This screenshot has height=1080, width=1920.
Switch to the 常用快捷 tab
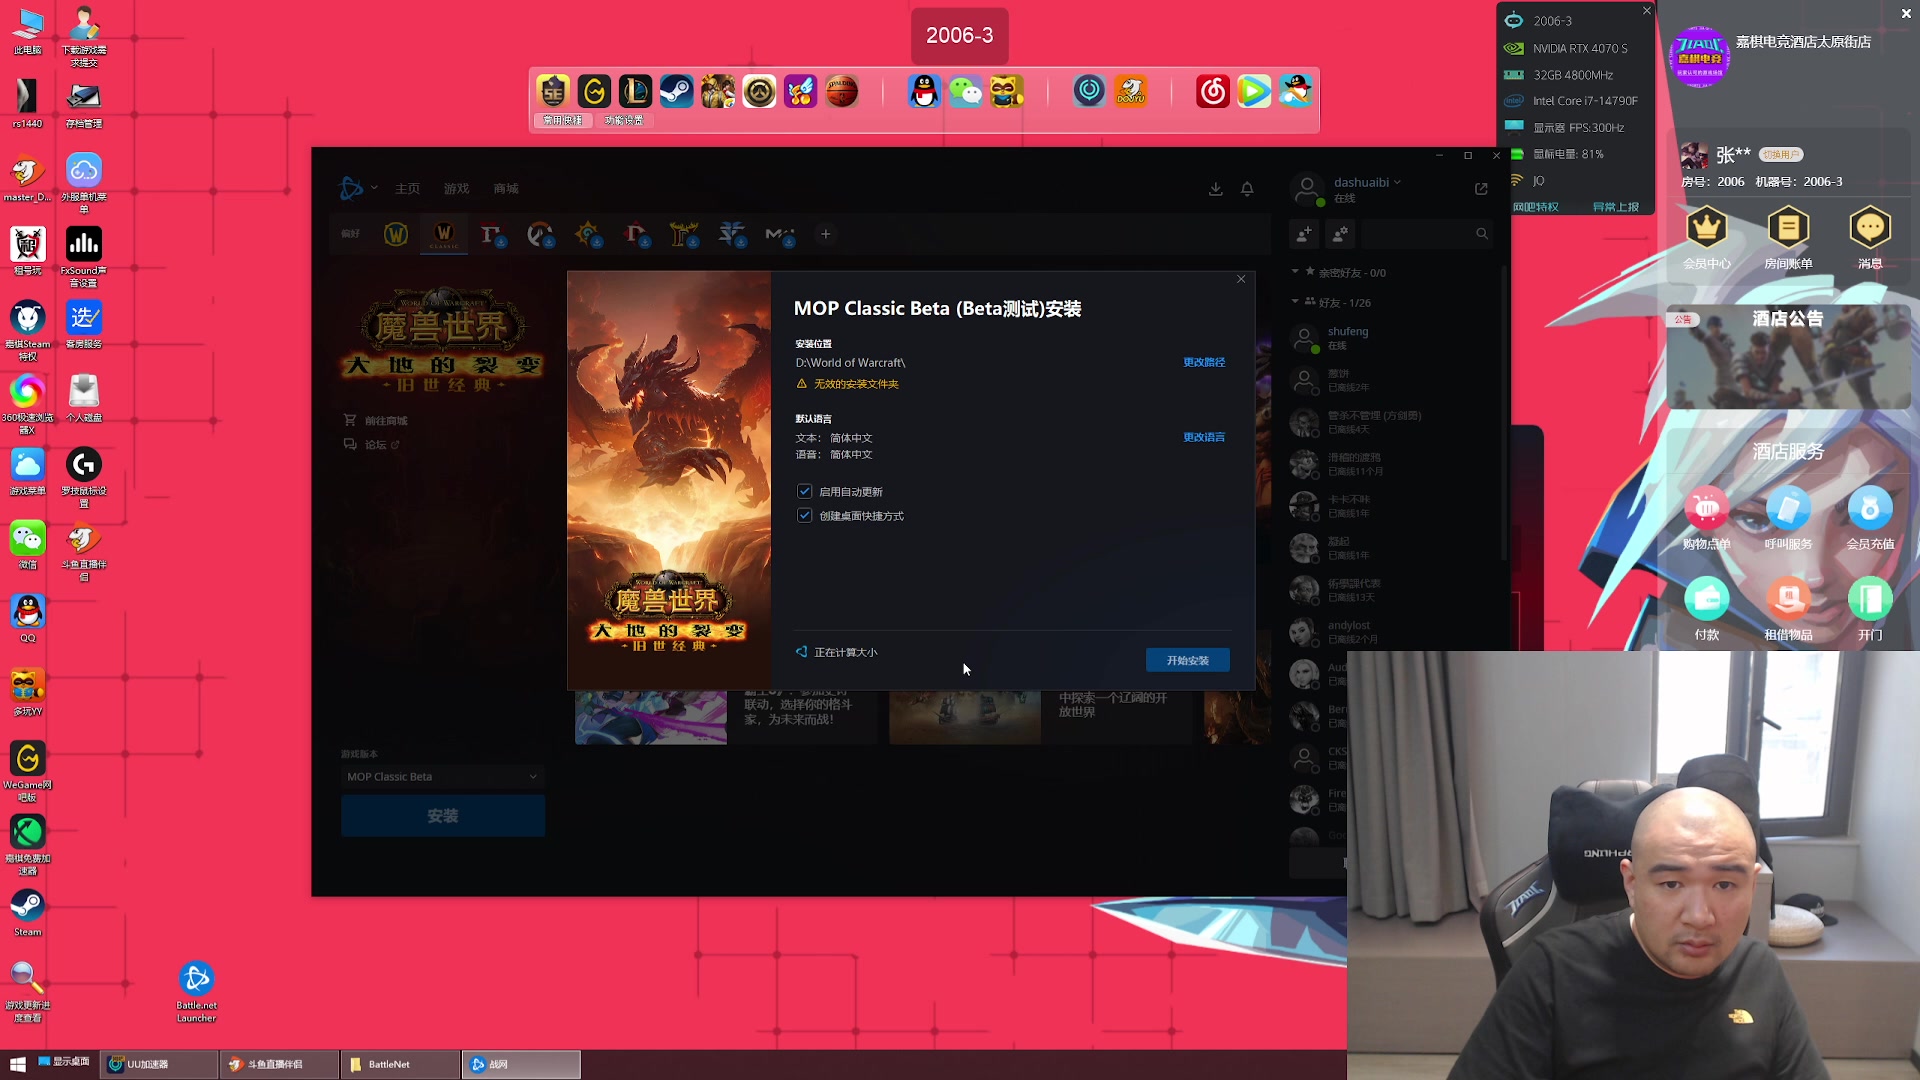coord(562,120)
